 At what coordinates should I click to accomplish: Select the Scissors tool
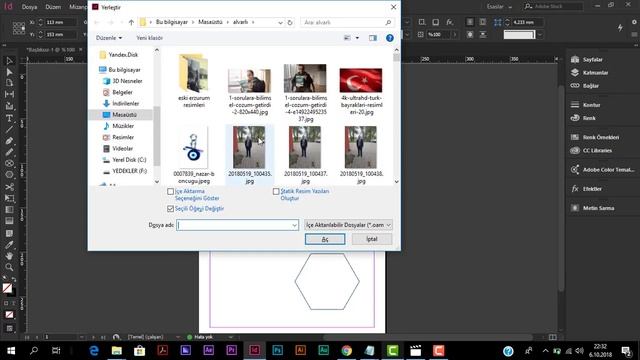click(9, 187)
